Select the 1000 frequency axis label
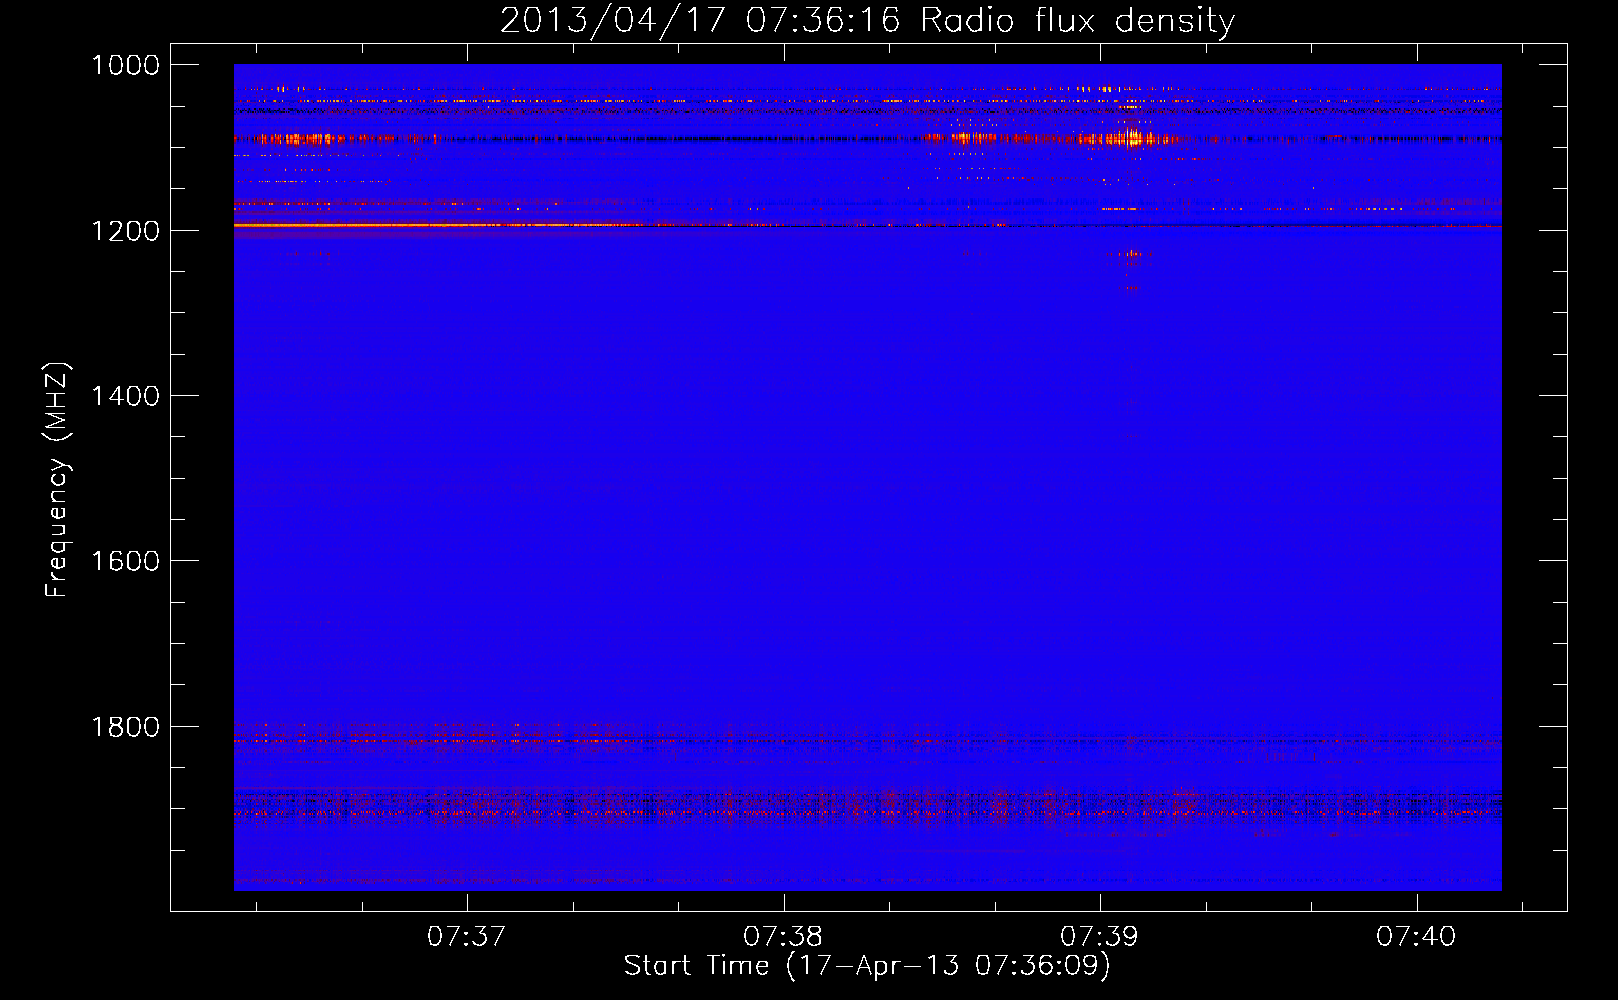The height and width of the screenshot is (1000, 1618). [125, 65]
